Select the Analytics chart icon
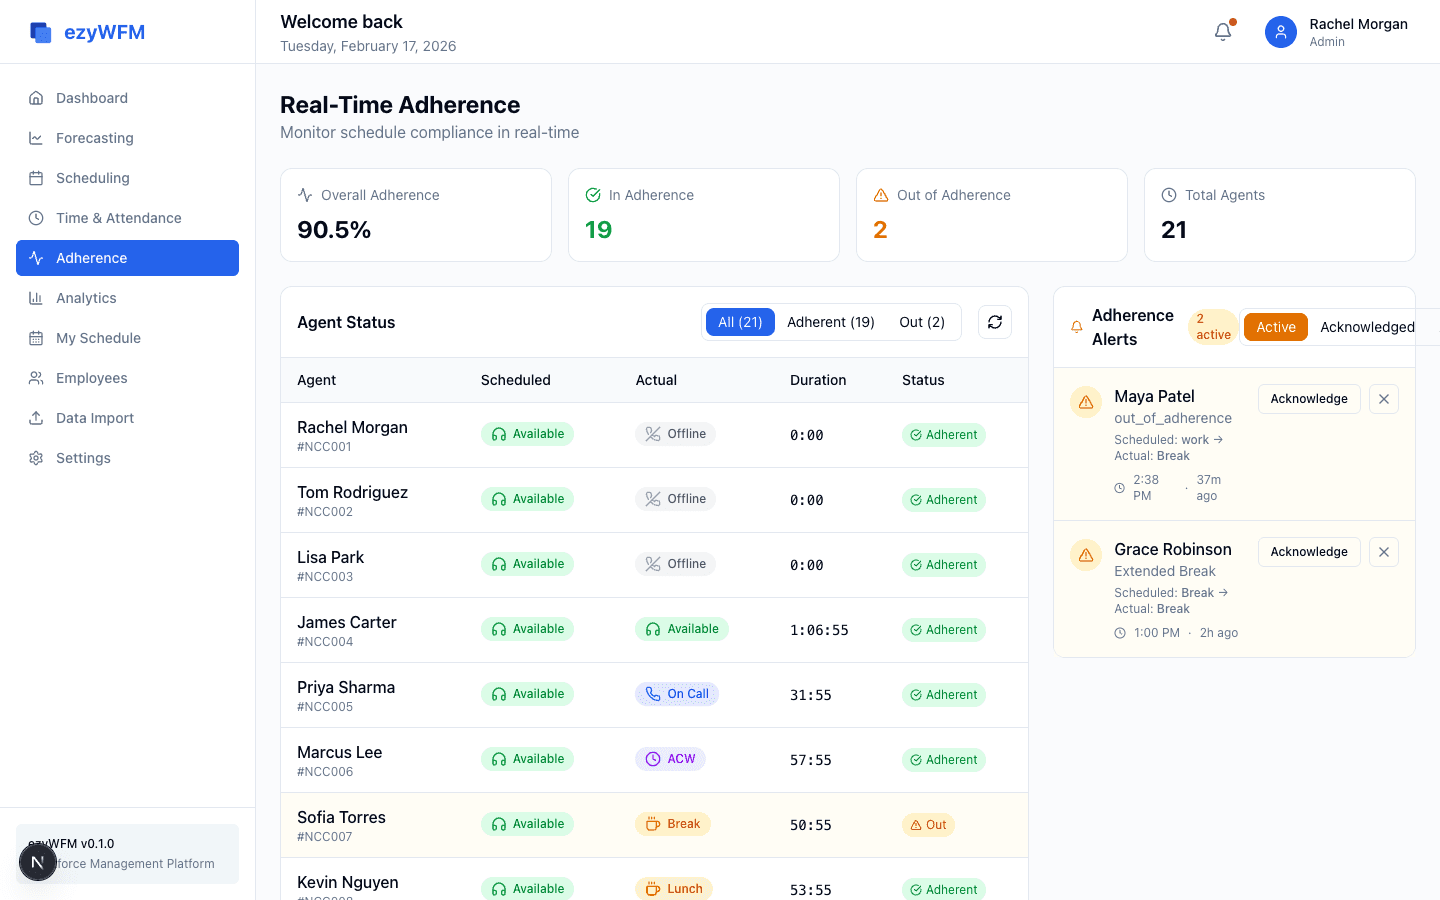Viewport: 1440px width, 900px height. [x=35, y=298]
